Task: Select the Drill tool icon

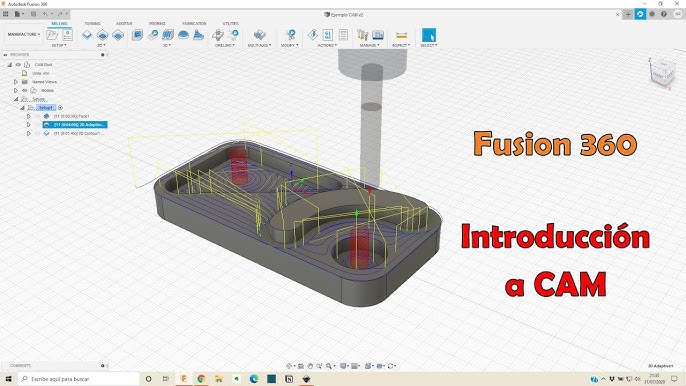Action: point(218,35)
